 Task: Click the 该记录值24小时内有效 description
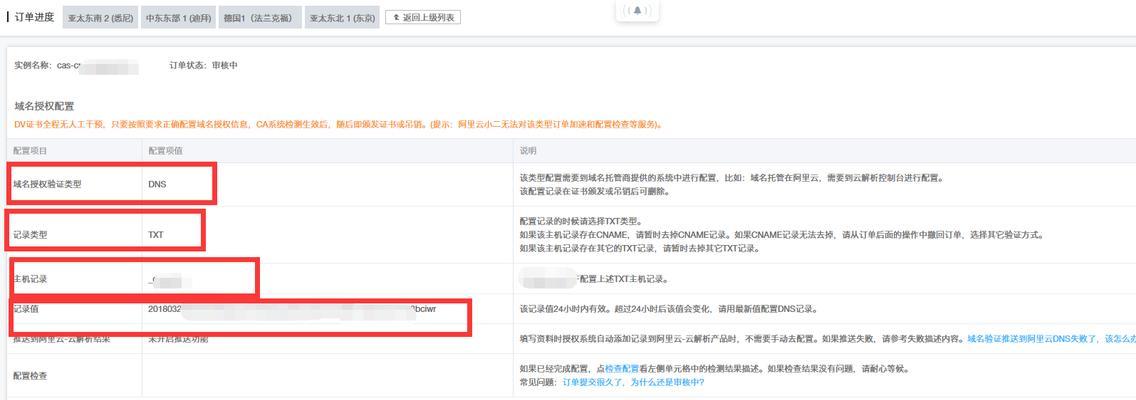click(668, 309)
